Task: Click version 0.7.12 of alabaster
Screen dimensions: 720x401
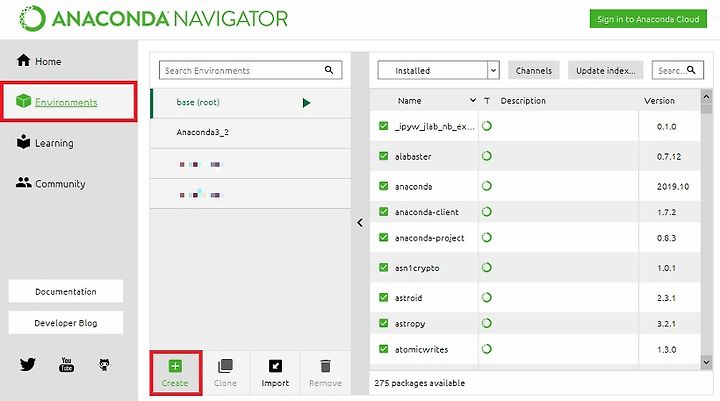Action: pyautogui.click(x=669, y=157)
